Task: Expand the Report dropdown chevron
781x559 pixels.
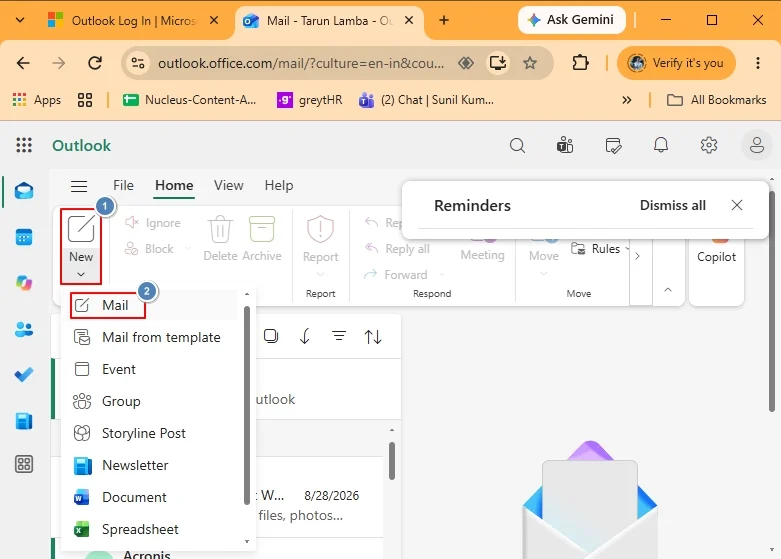Action: 320,274
